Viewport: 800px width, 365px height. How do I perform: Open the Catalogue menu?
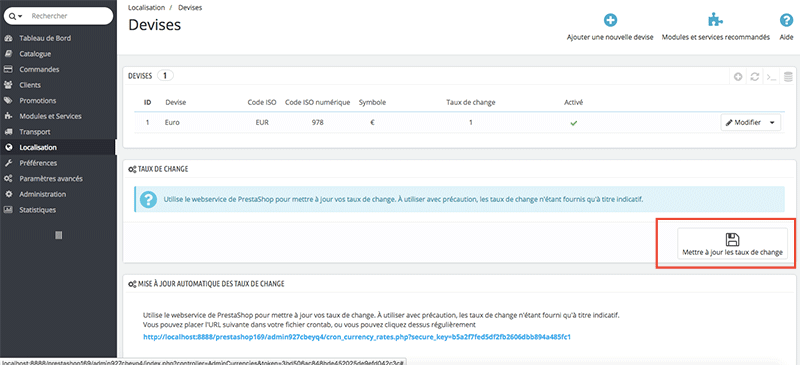pyautogui.click(x=35, y=54)
